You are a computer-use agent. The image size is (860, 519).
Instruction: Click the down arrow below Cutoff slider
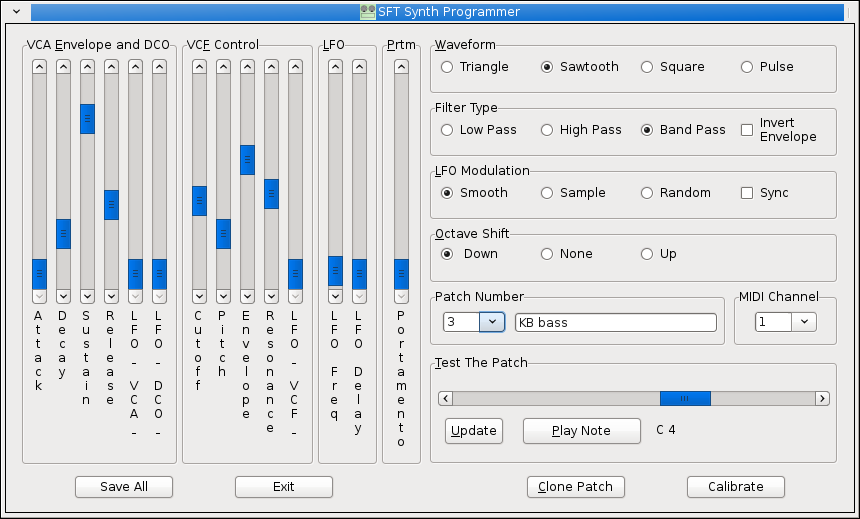[199, 296]
